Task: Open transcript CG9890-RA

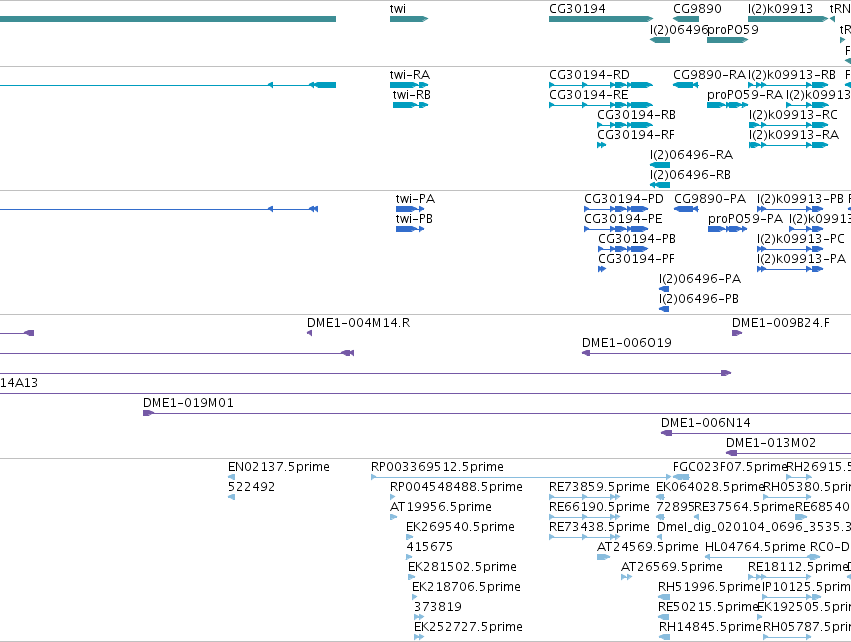Action: point(685,85)
